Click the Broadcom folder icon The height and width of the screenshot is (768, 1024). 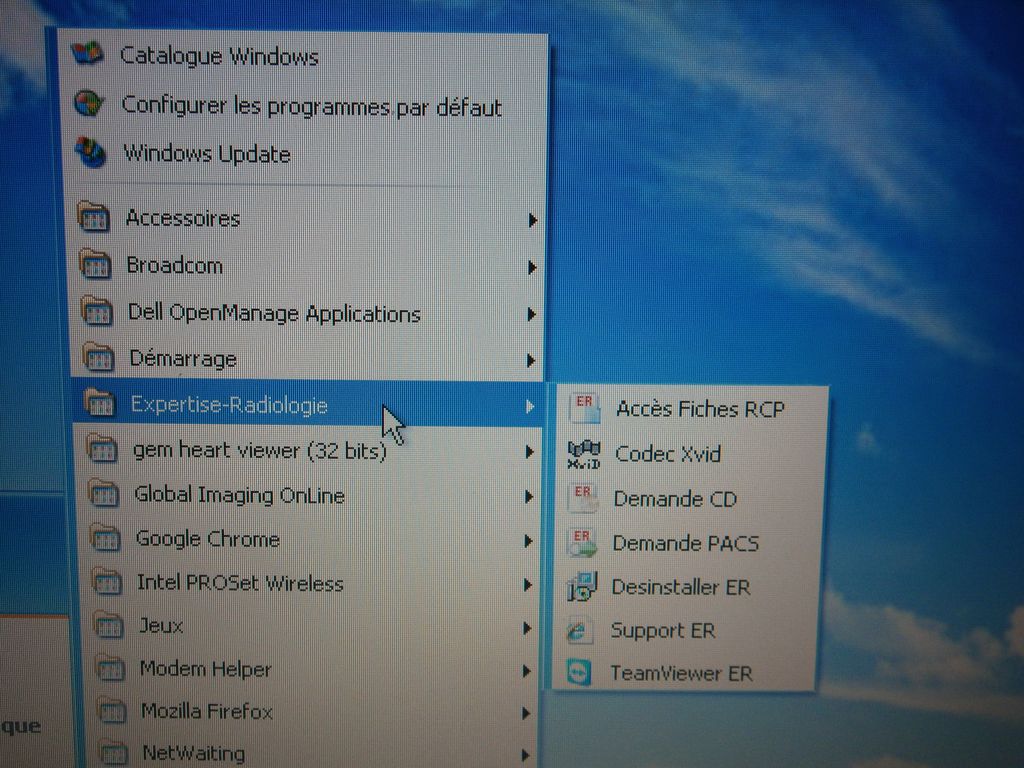point(95,264)
